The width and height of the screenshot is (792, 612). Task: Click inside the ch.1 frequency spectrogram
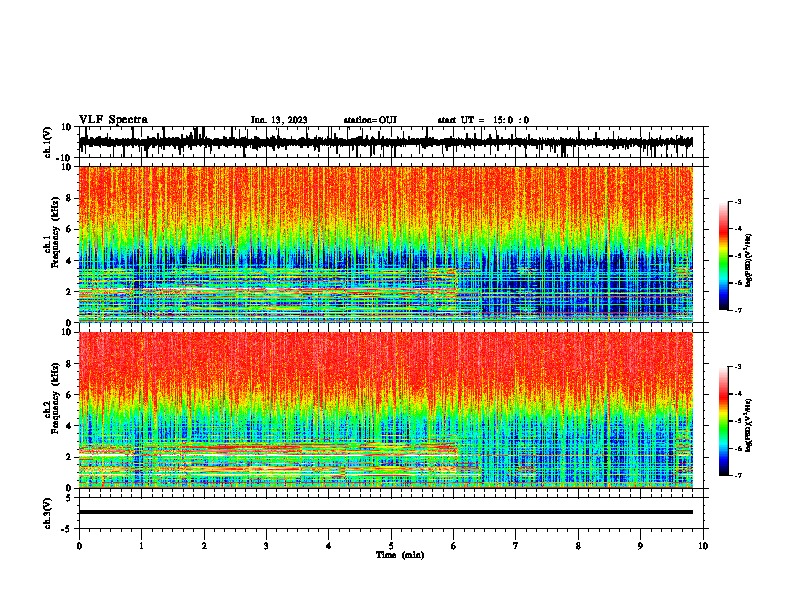385,244
